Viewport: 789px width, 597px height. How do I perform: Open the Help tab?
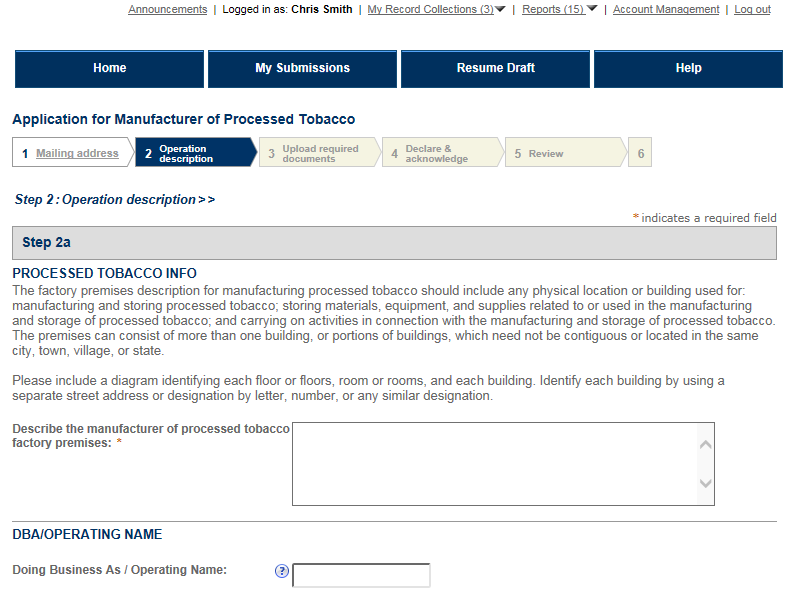coord(688,69)
